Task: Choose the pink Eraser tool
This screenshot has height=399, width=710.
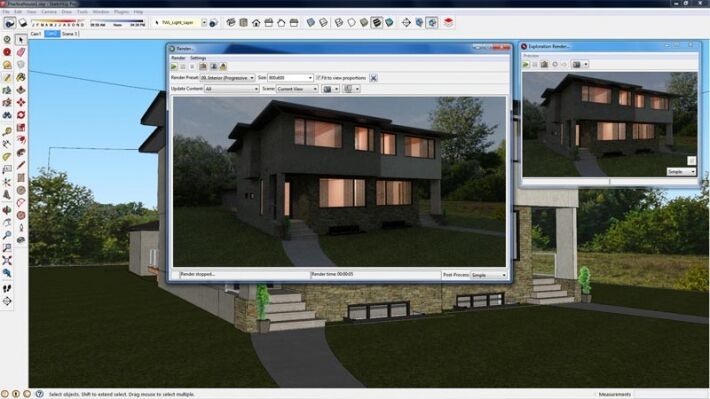Action: point(21,53)
